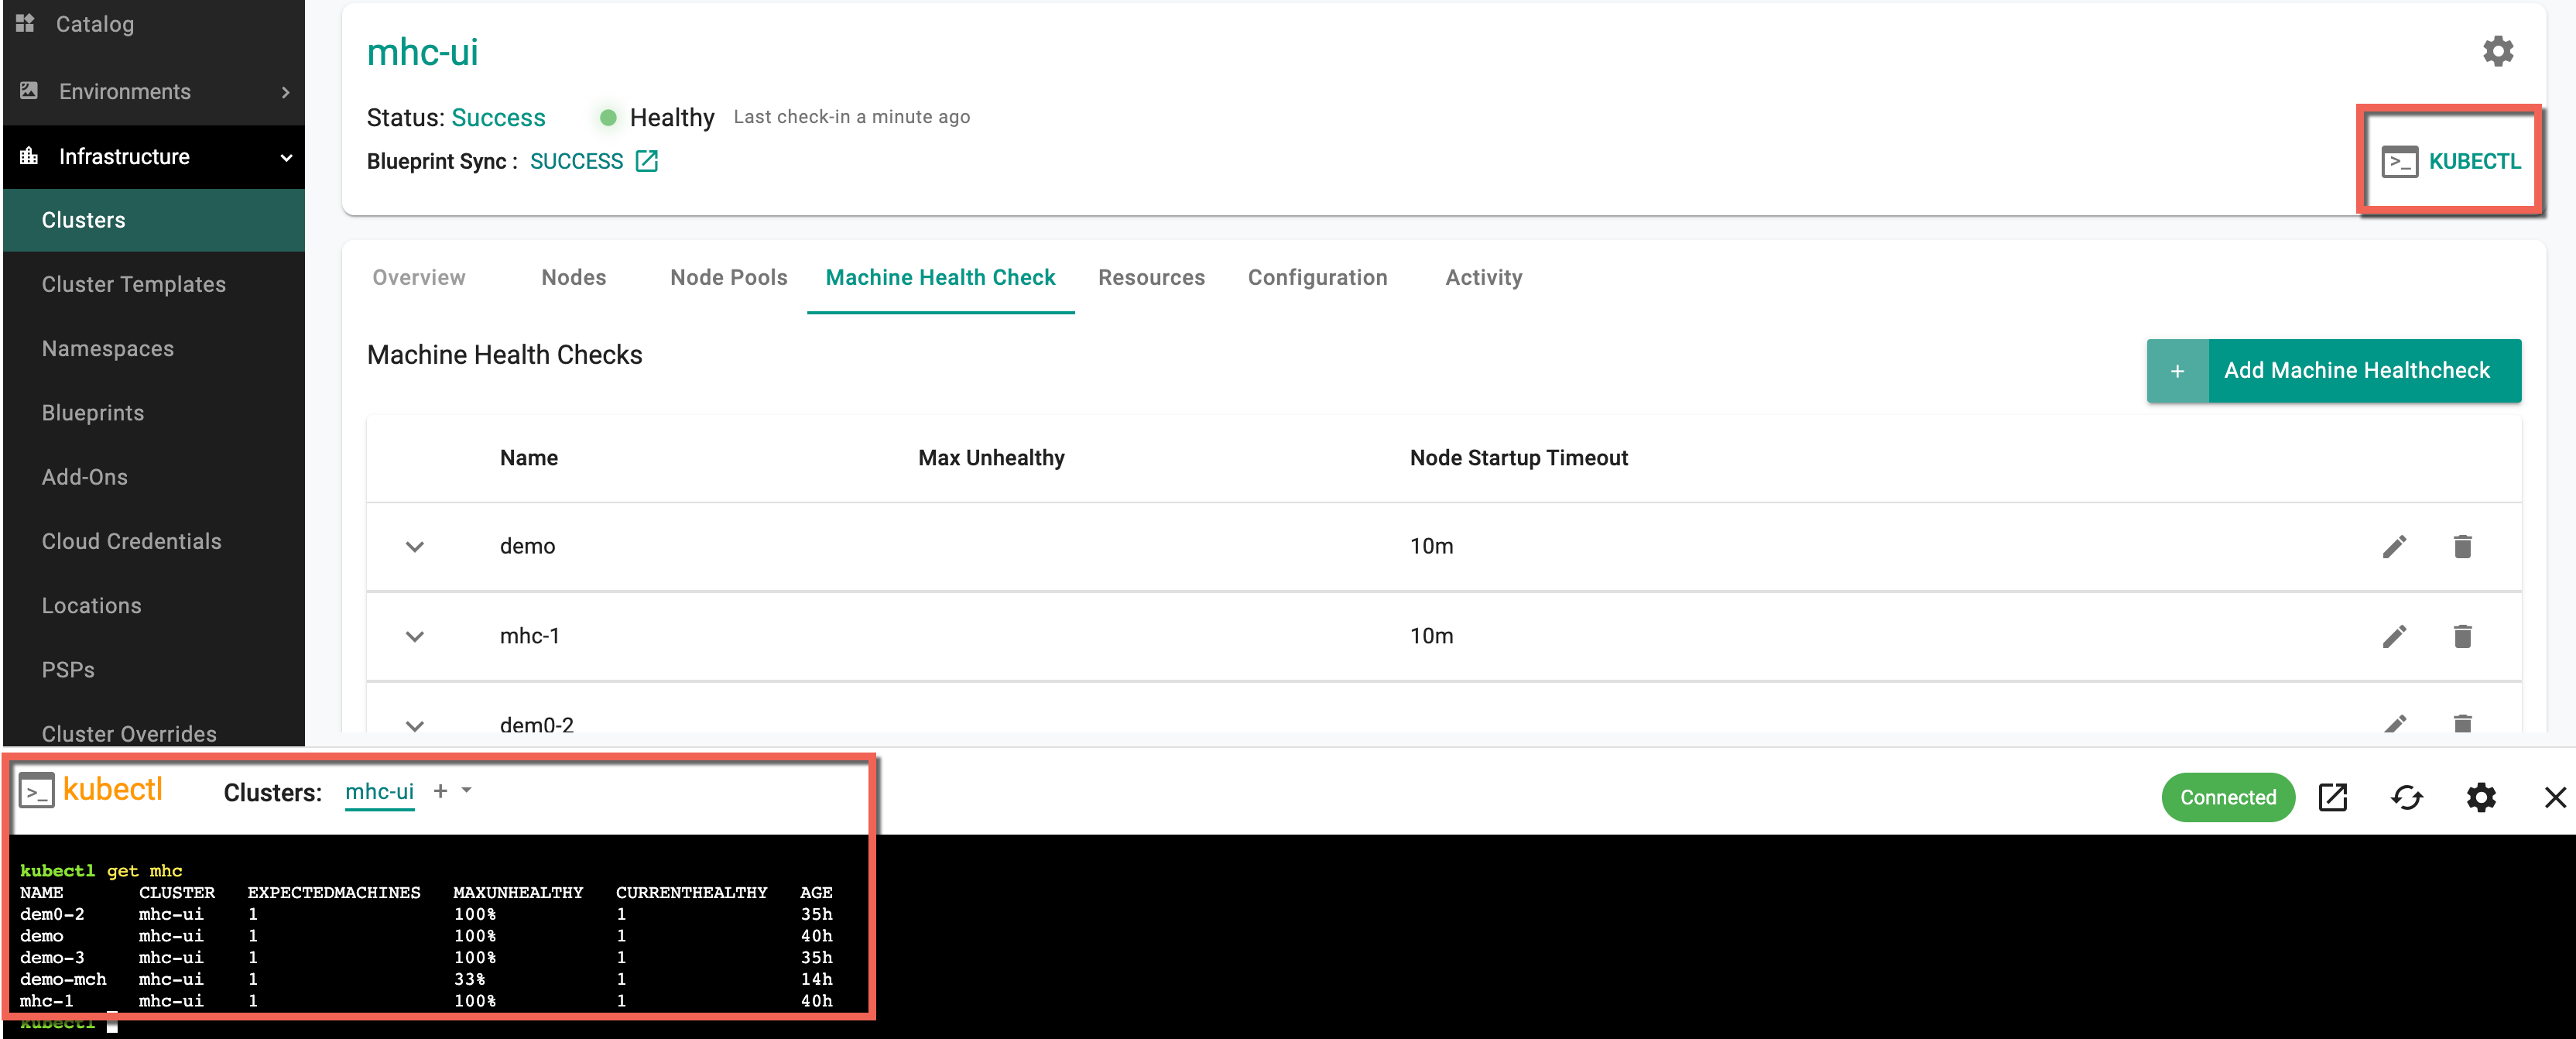Click the Connected status badge
The image size is (2576, 1039).
point(2227,798)
